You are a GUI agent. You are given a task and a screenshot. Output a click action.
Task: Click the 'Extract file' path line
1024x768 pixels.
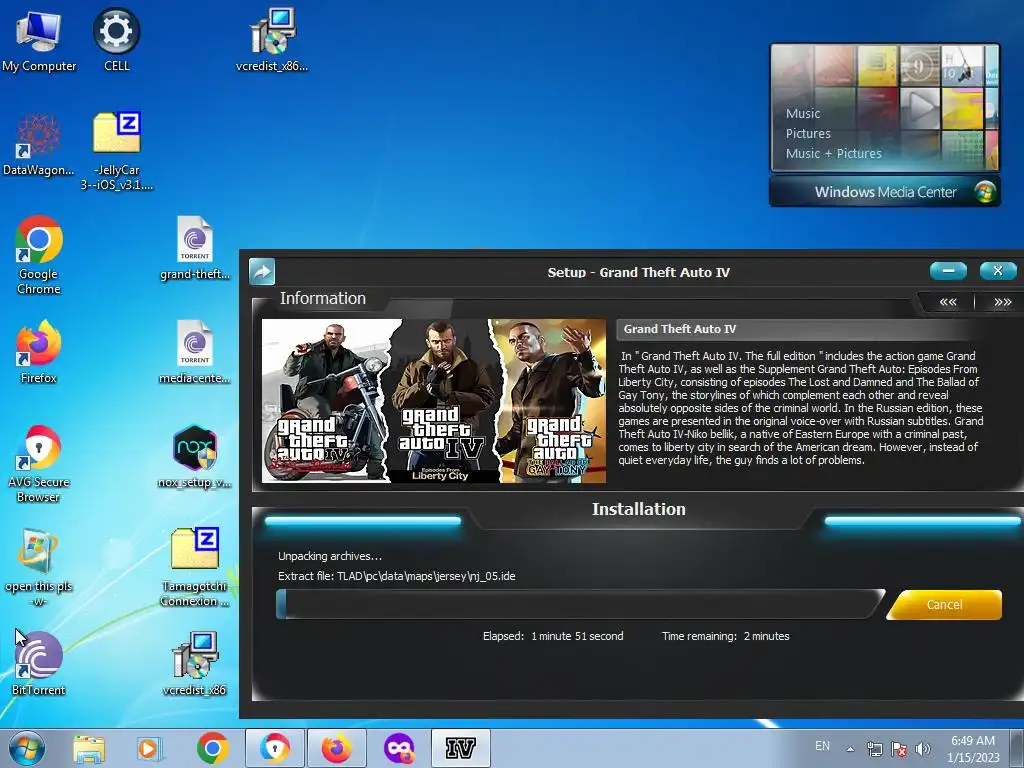coord(396,576)
